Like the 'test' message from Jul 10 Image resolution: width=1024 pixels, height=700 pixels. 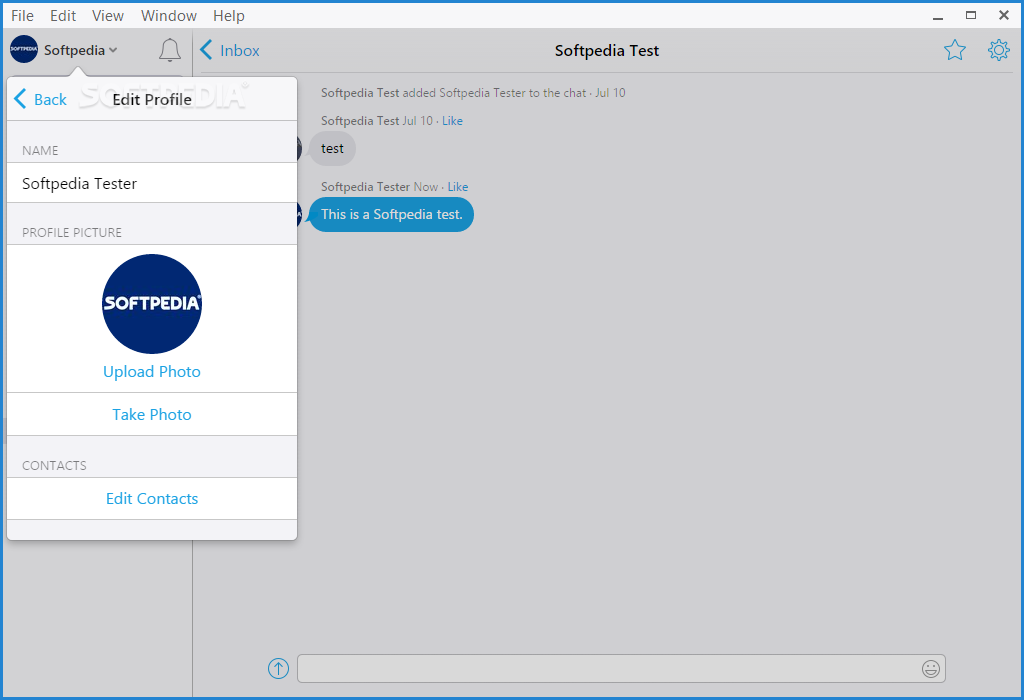point(452,121)
